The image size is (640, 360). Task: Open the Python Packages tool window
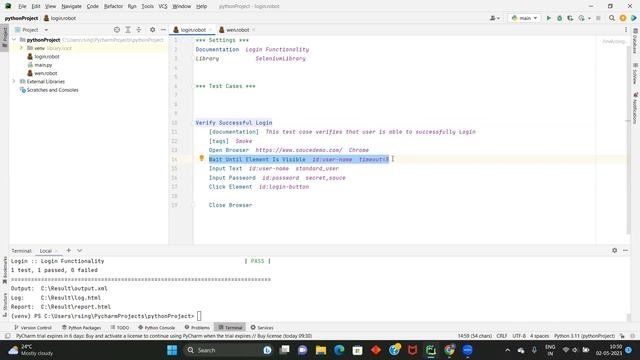tap(81, 327)
